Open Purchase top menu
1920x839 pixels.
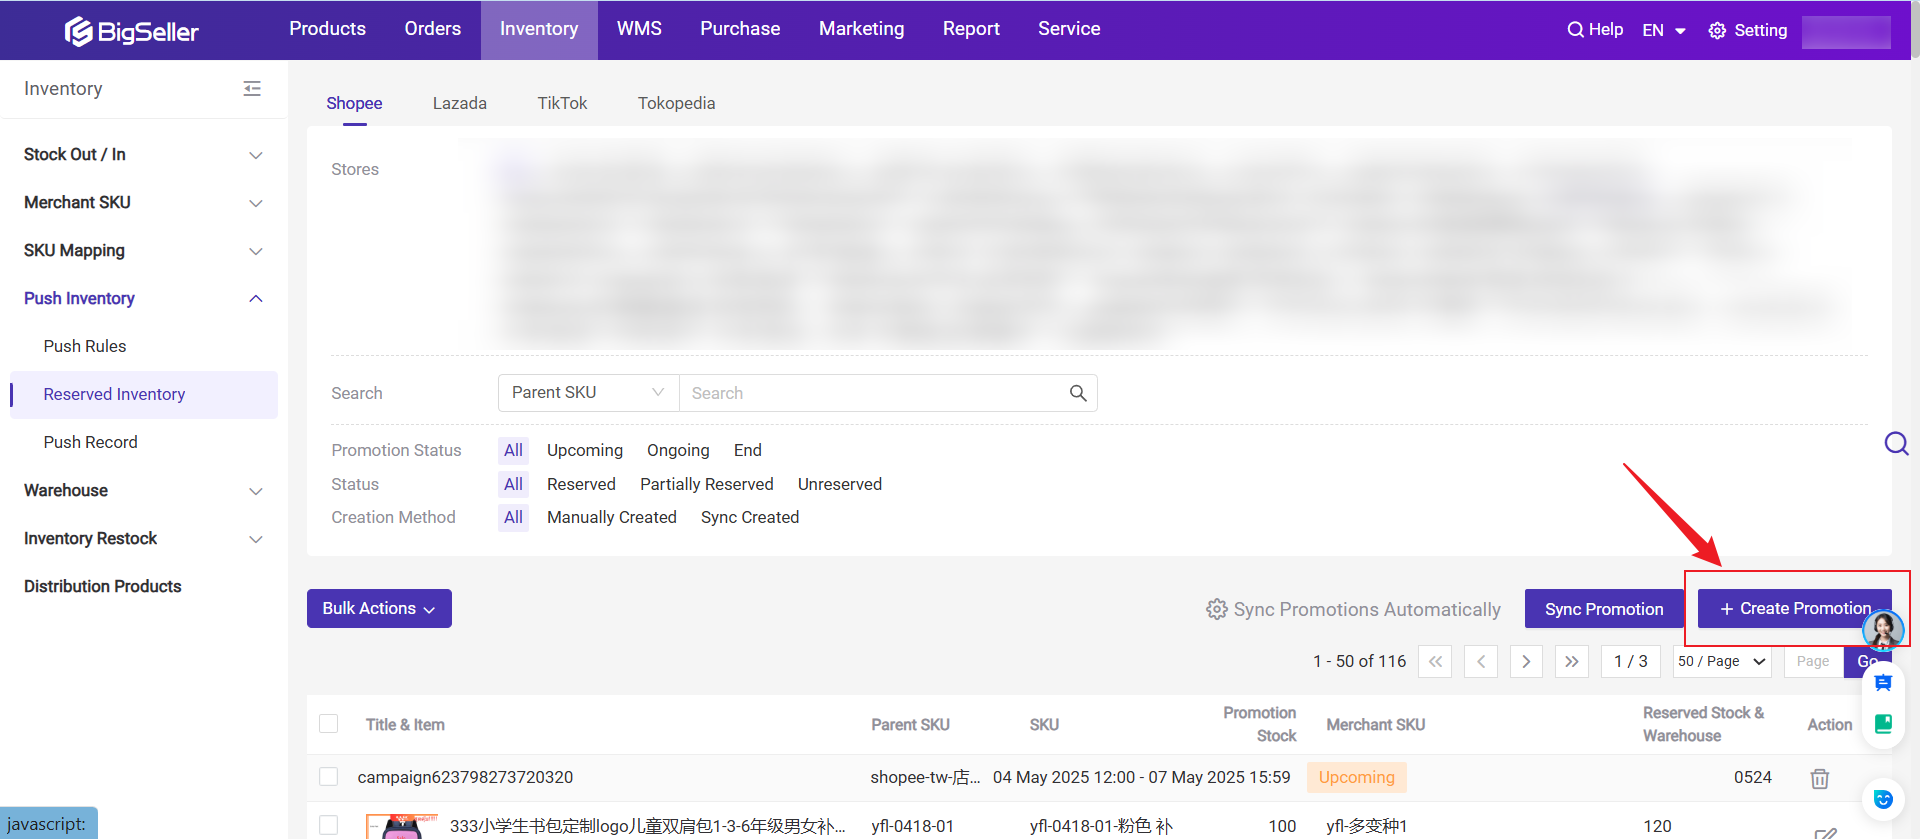(740, 29)
